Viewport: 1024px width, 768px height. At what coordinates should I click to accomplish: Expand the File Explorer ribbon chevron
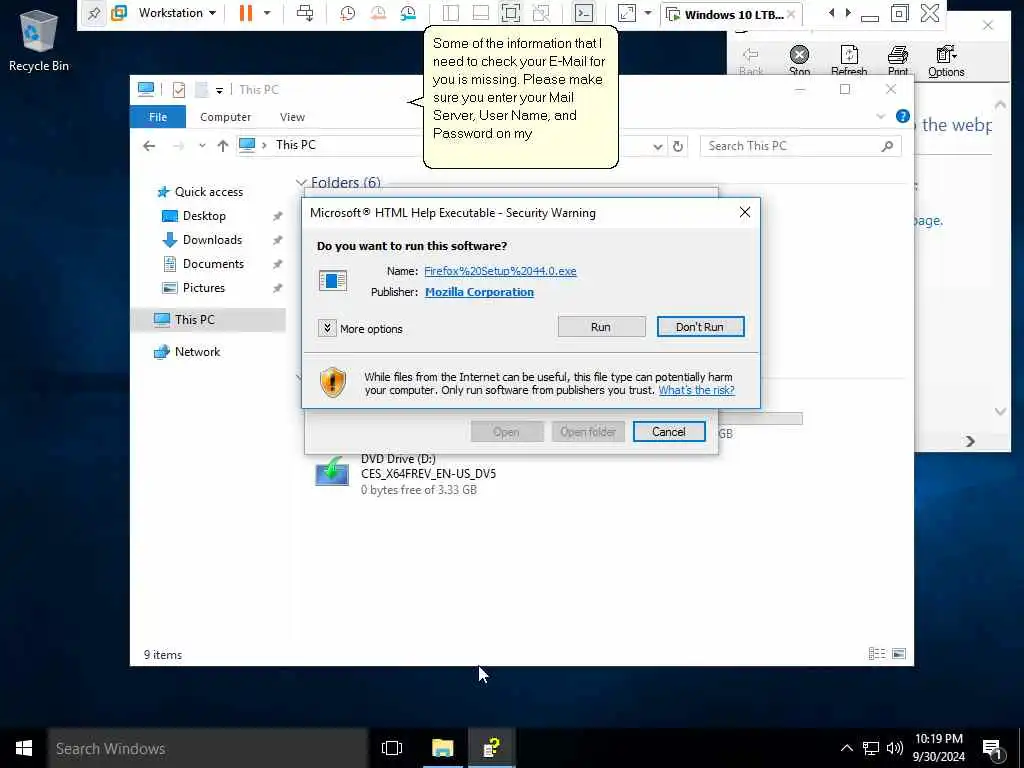coord(880,117)
